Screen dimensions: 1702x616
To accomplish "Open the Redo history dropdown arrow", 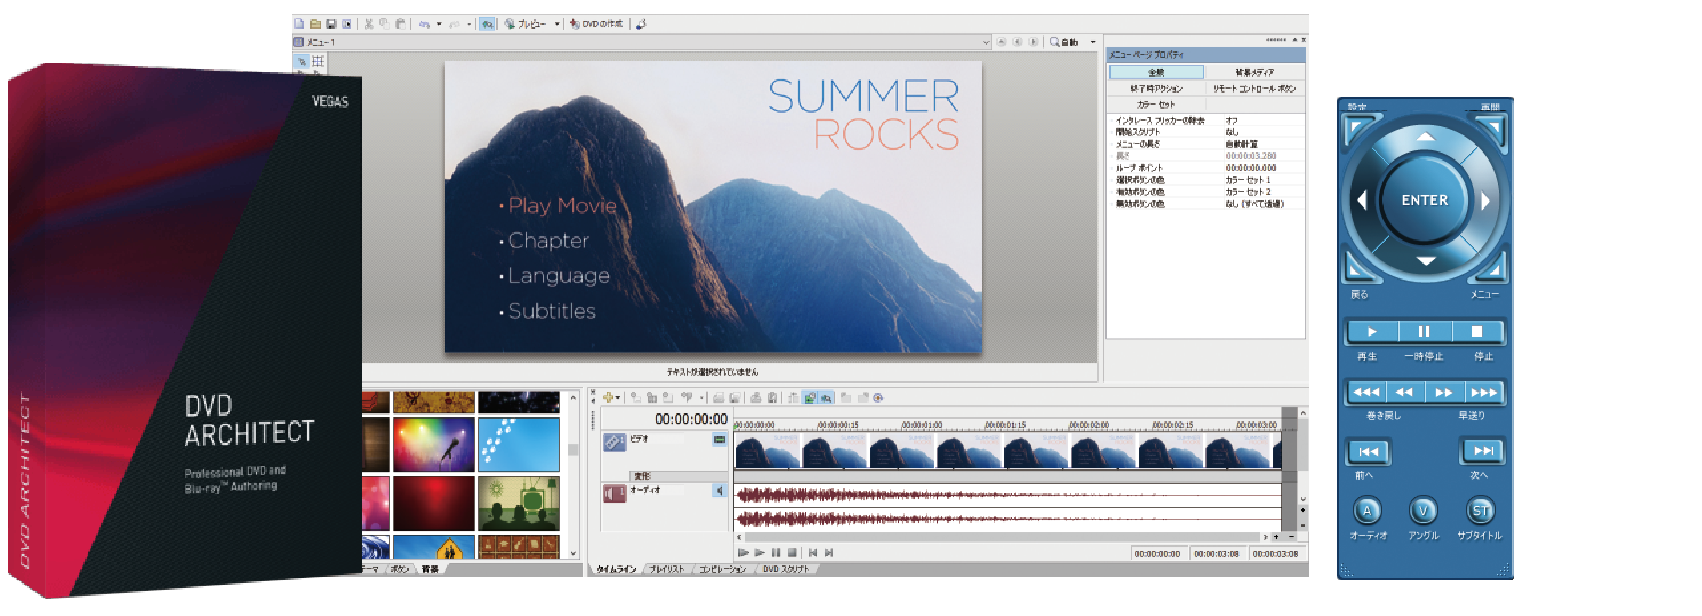I will click(x=469, y=24).
